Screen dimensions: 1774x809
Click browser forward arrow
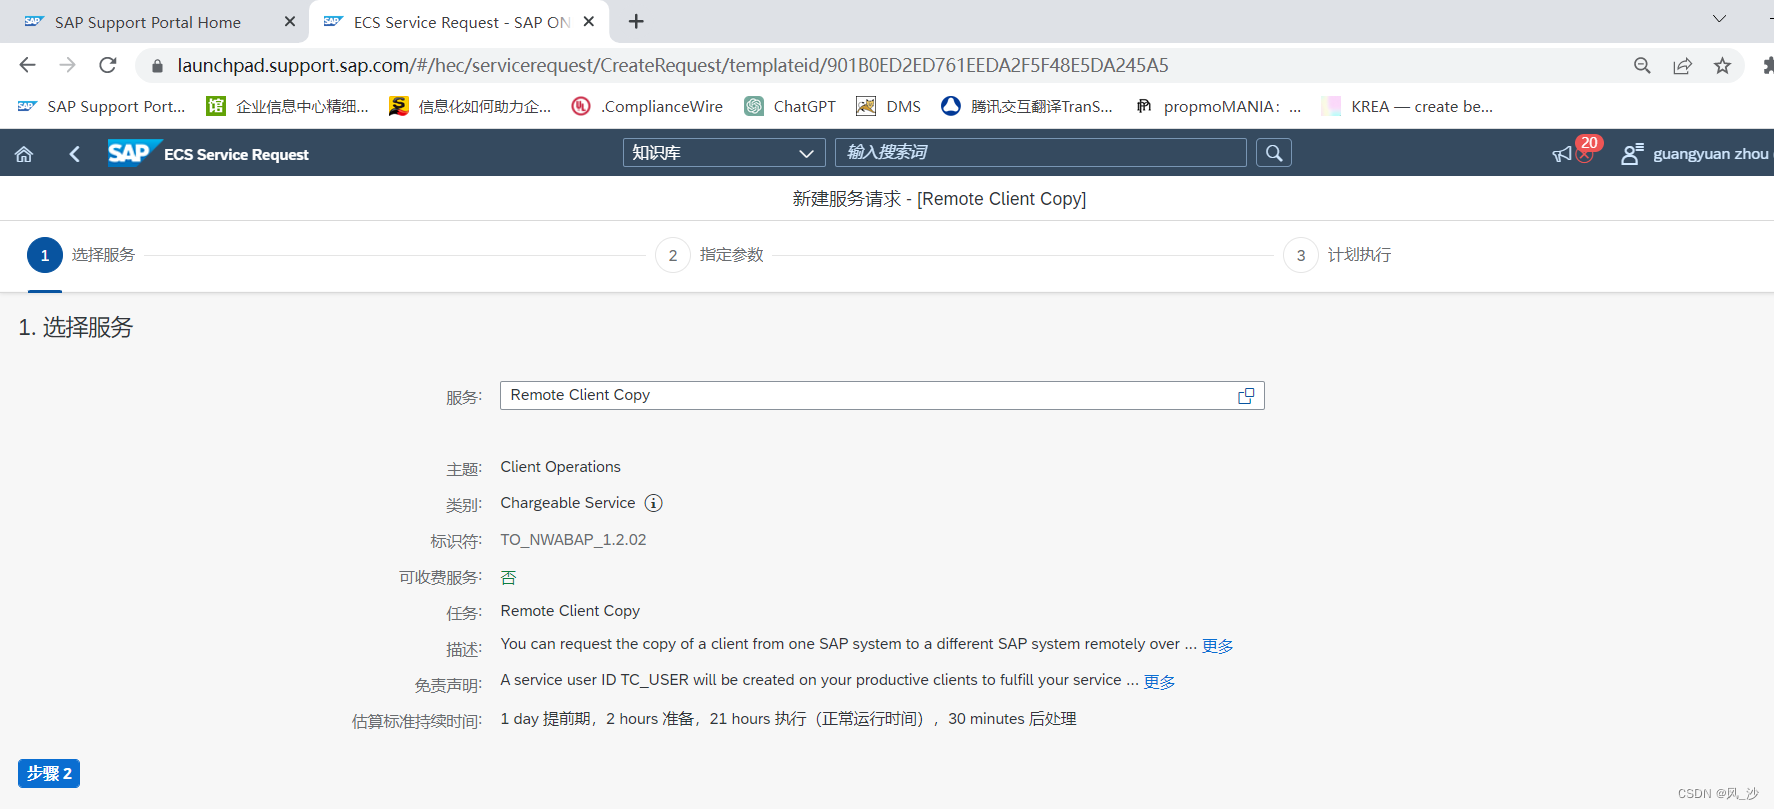pos(67,65)
